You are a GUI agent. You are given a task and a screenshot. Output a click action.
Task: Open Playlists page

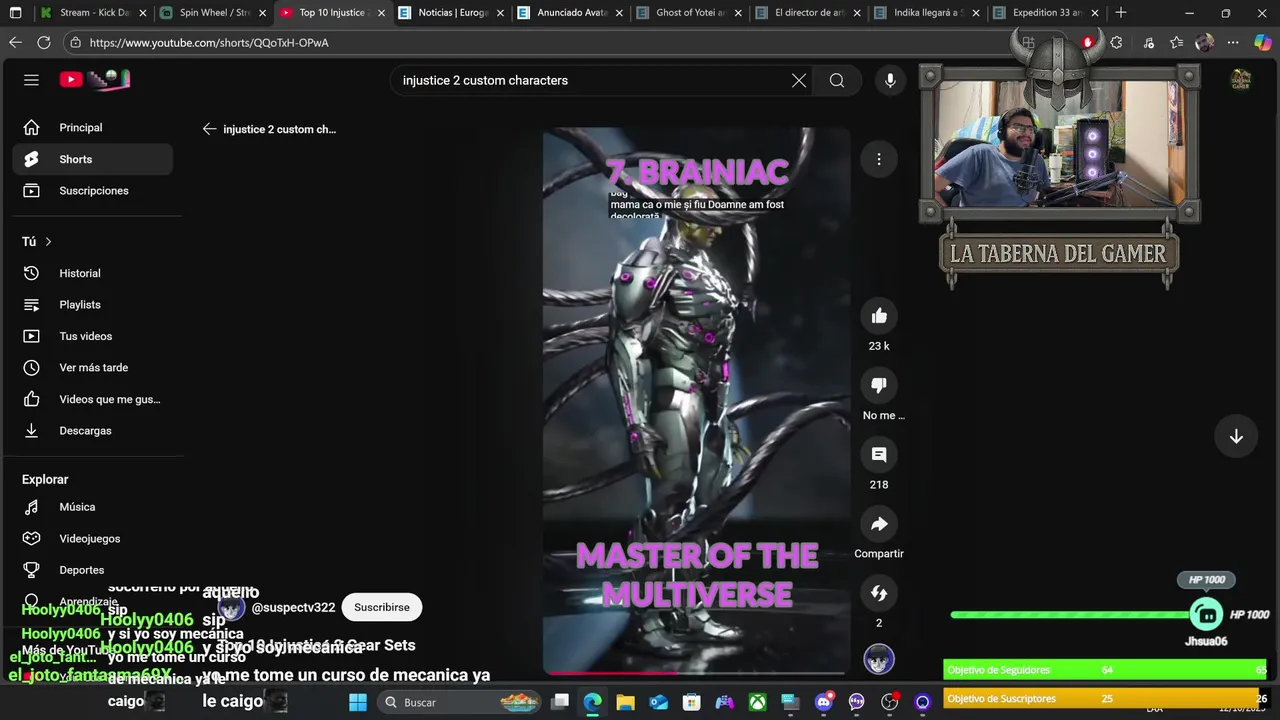(93, 305)
